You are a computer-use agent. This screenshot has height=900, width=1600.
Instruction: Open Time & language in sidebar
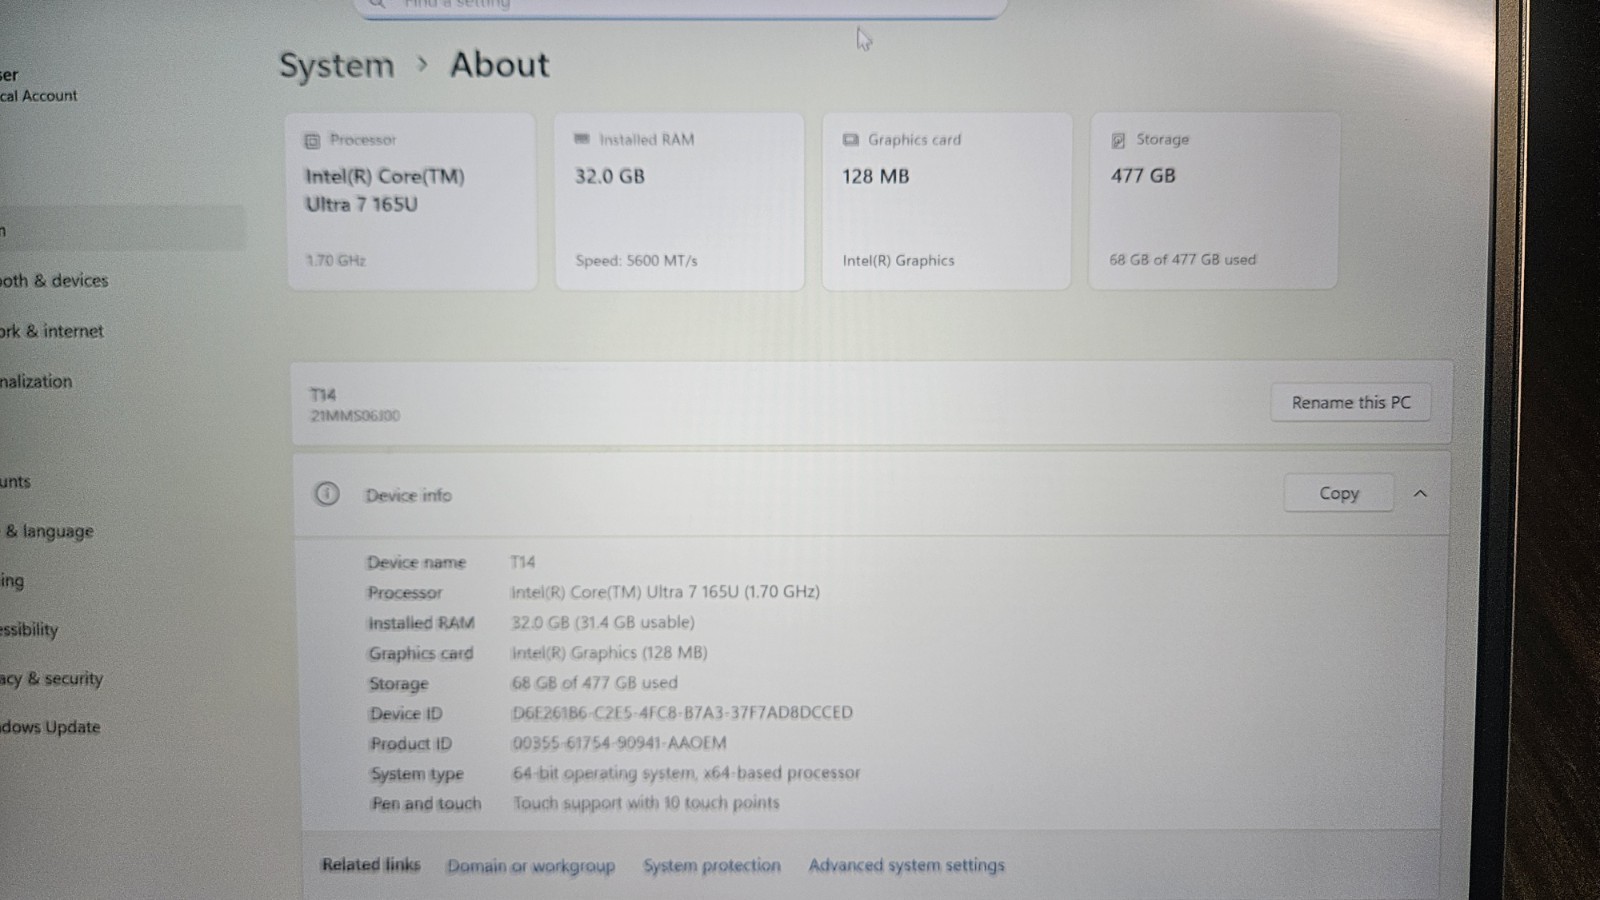tap(48, 531)
